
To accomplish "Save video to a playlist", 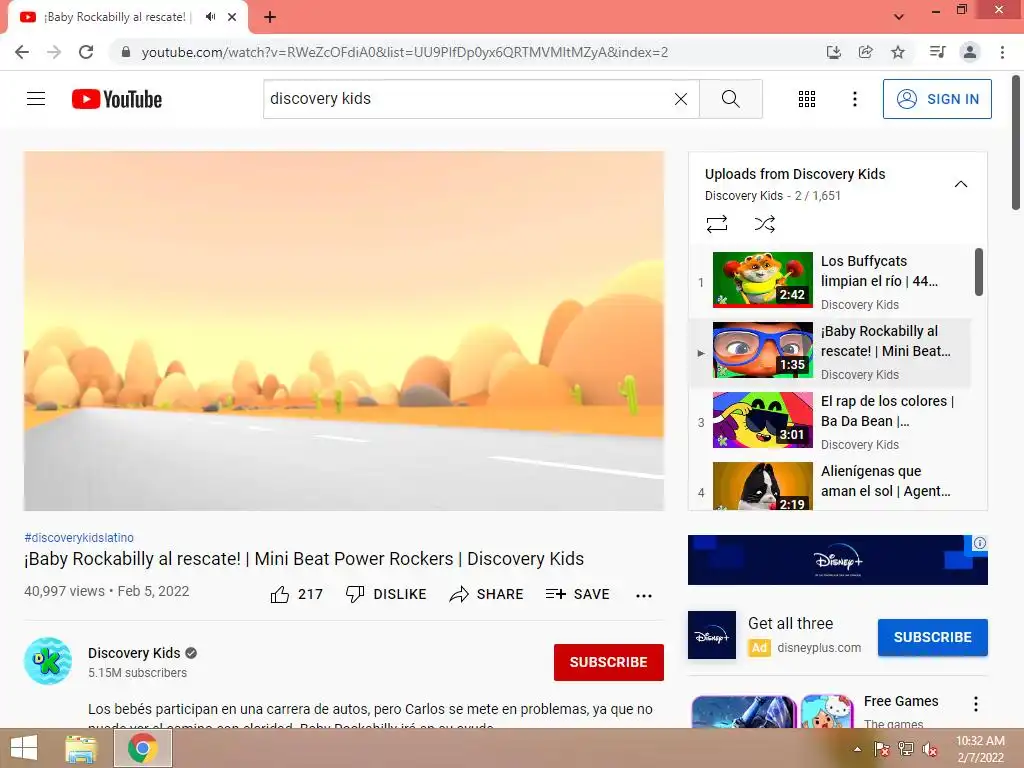I will [x=578, y=594].
